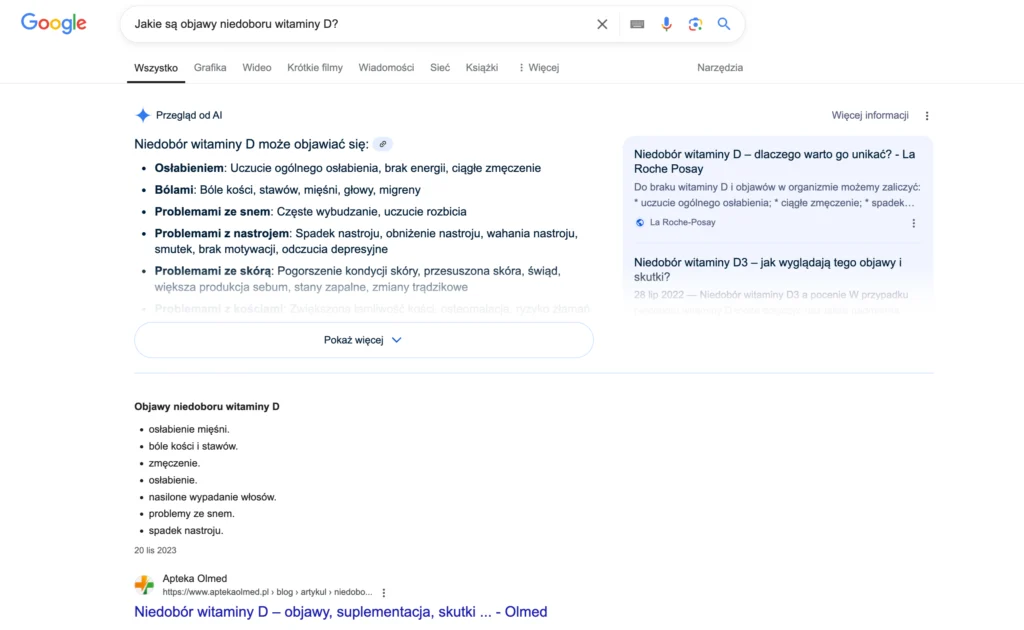This screenshot has height=630, width=1024.
Task: Click the Apteka Olmed favicon
Action: click(x=144, y=584)
